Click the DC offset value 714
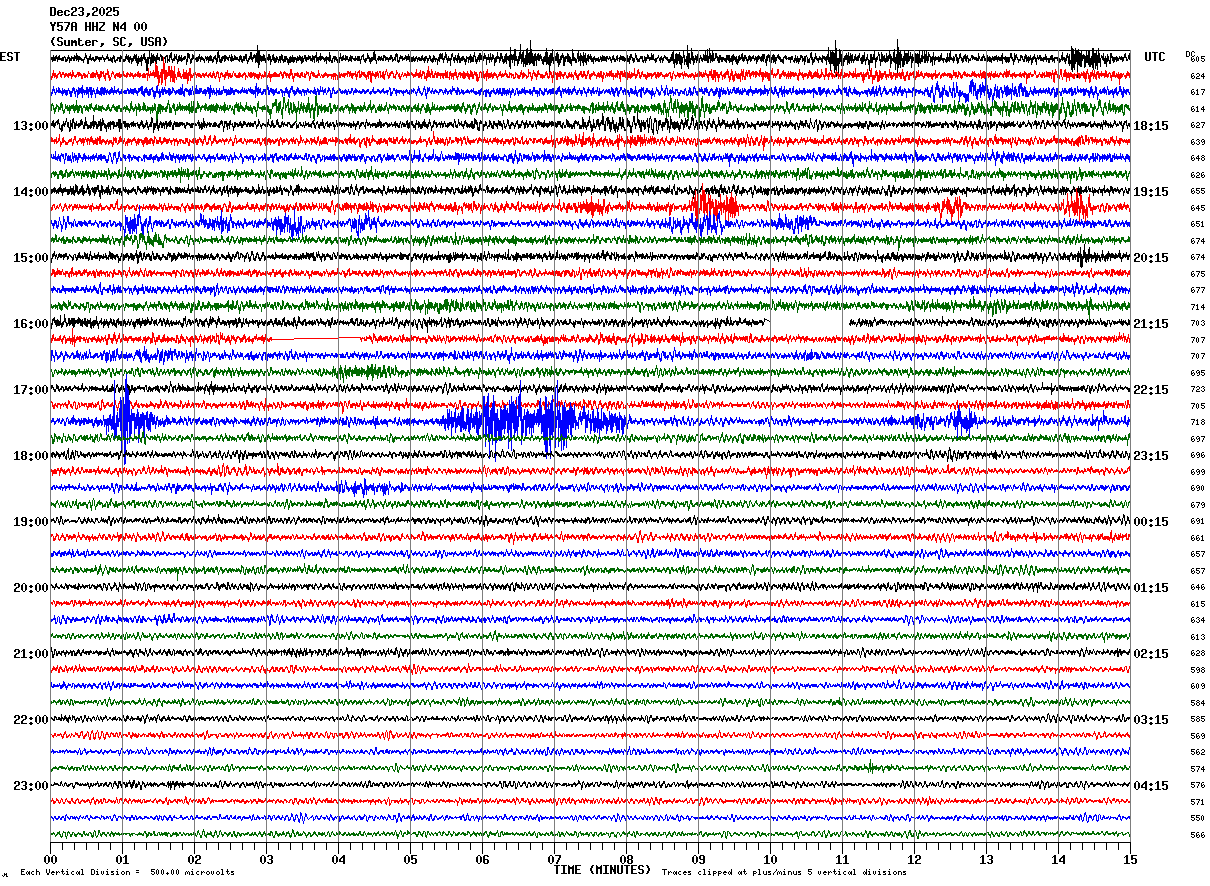1210x886 pixels. (1197, 307)
